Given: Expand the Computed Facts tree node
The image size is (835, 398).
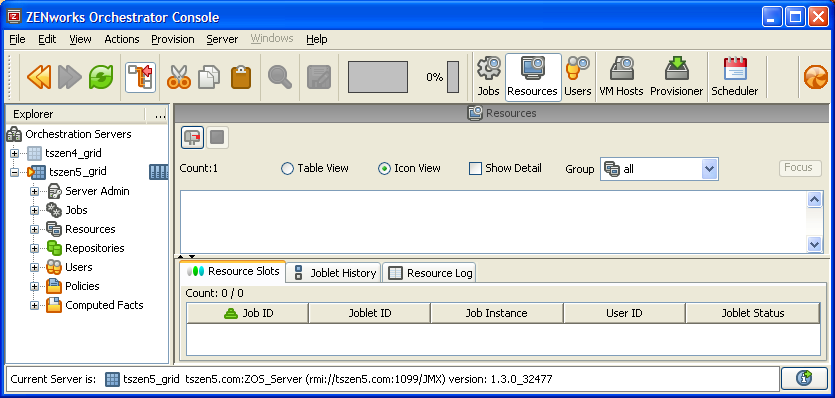Looking at the screenshot, I should click(35, 306).
